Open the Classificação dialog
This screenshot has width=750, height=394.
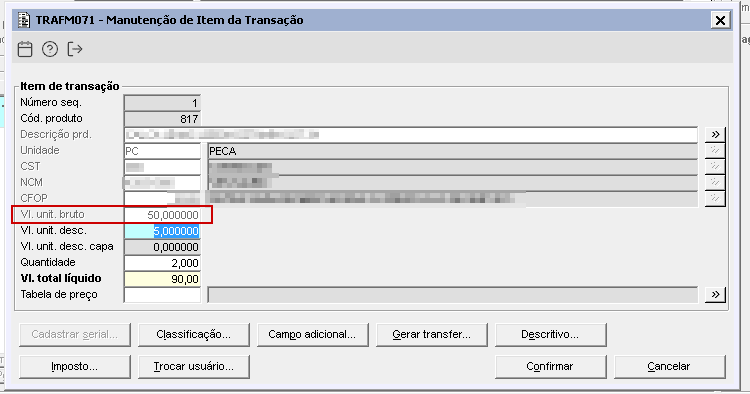point(194,335)
